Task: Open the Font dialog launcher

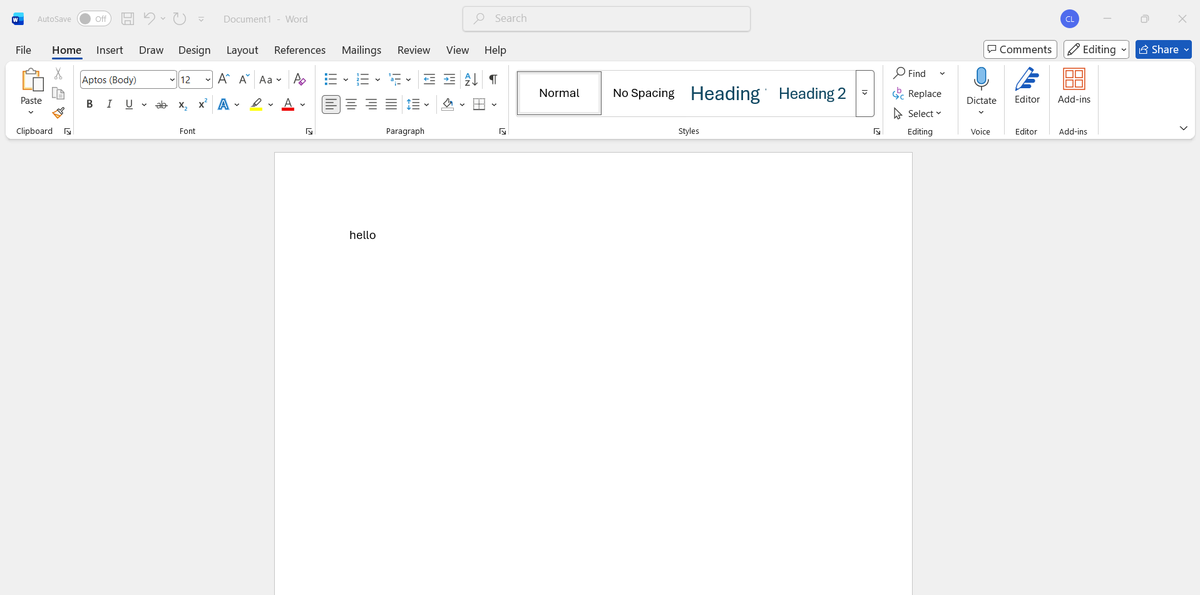Action: pyautogui.click(x=309, y=131)
